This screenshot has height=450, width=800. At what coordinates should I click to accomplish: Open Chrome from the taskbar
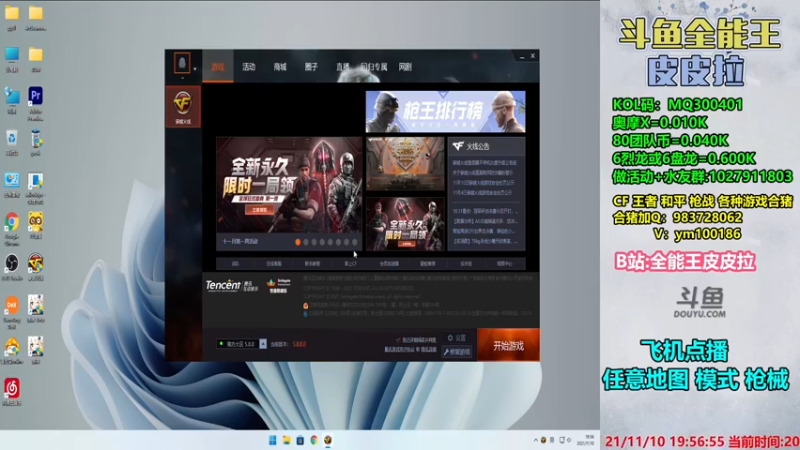click(x=314, y=440)
